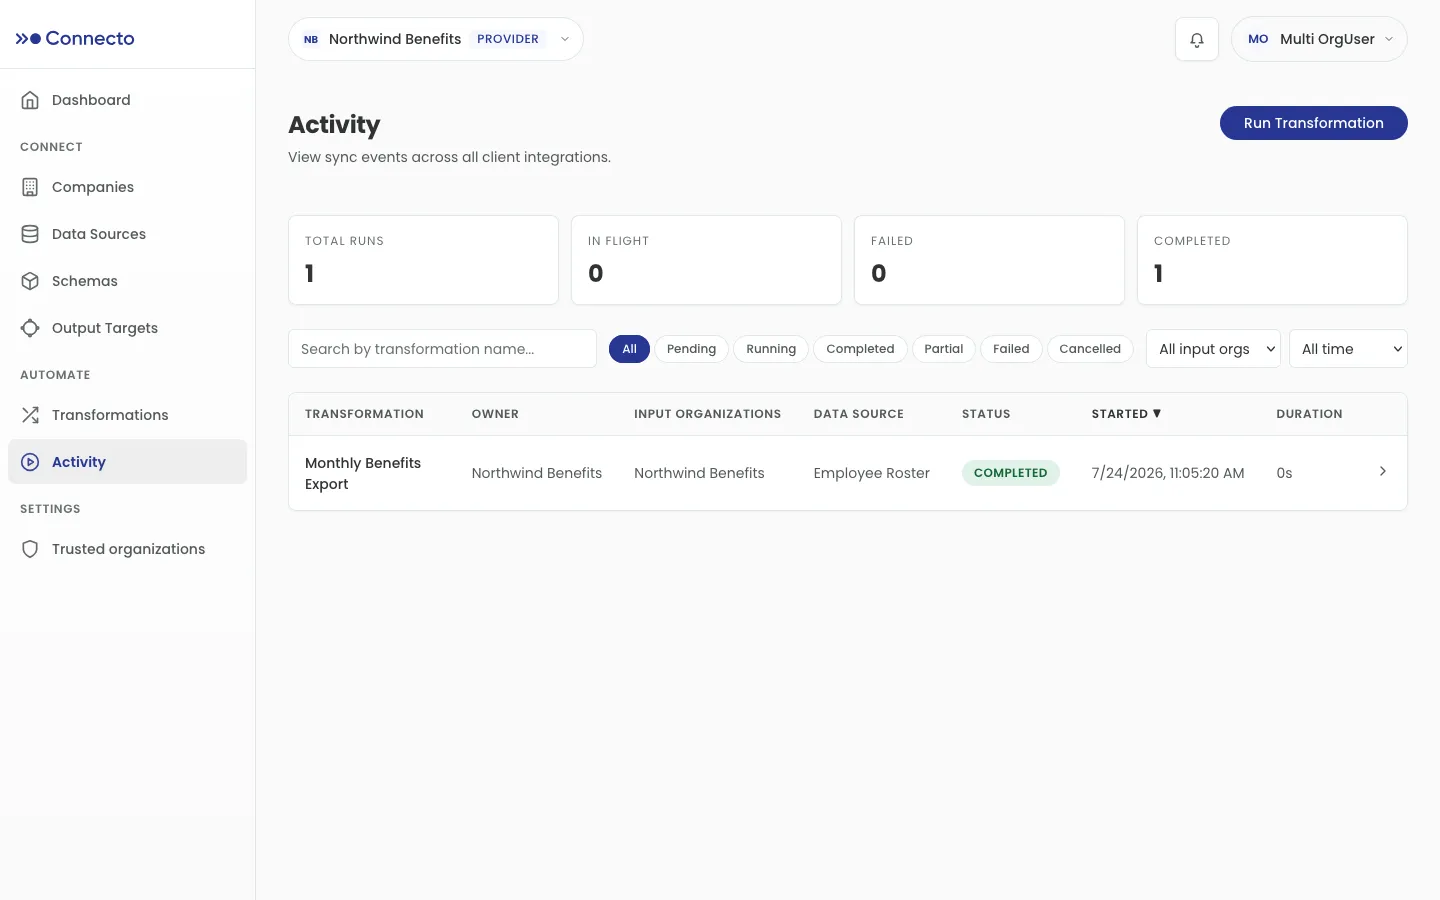Open the All time range dropdown
The height and width of the screenshot is (900, 1440).
pyautogui.click(x=1348, y=349)
